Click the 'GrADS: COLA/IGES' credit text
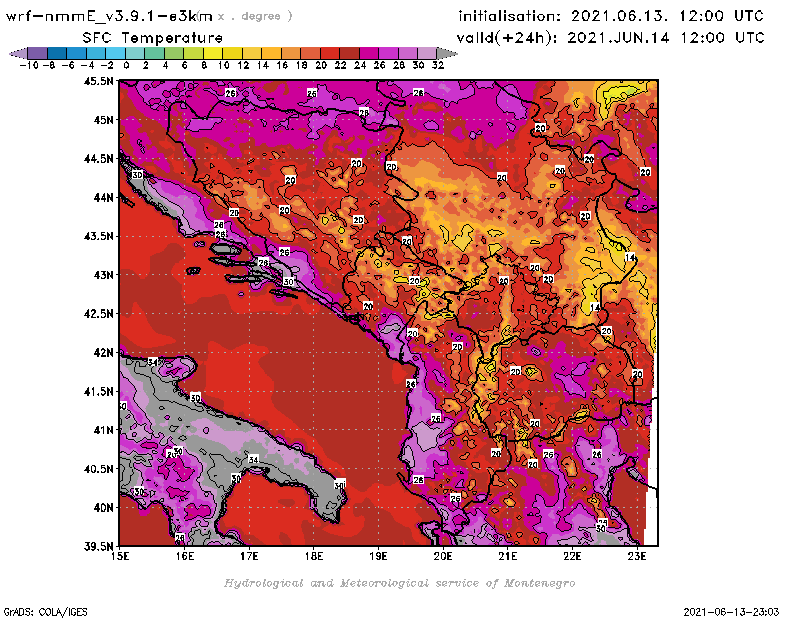The width and height of the screenshot is (800, 618). (45, 612)
